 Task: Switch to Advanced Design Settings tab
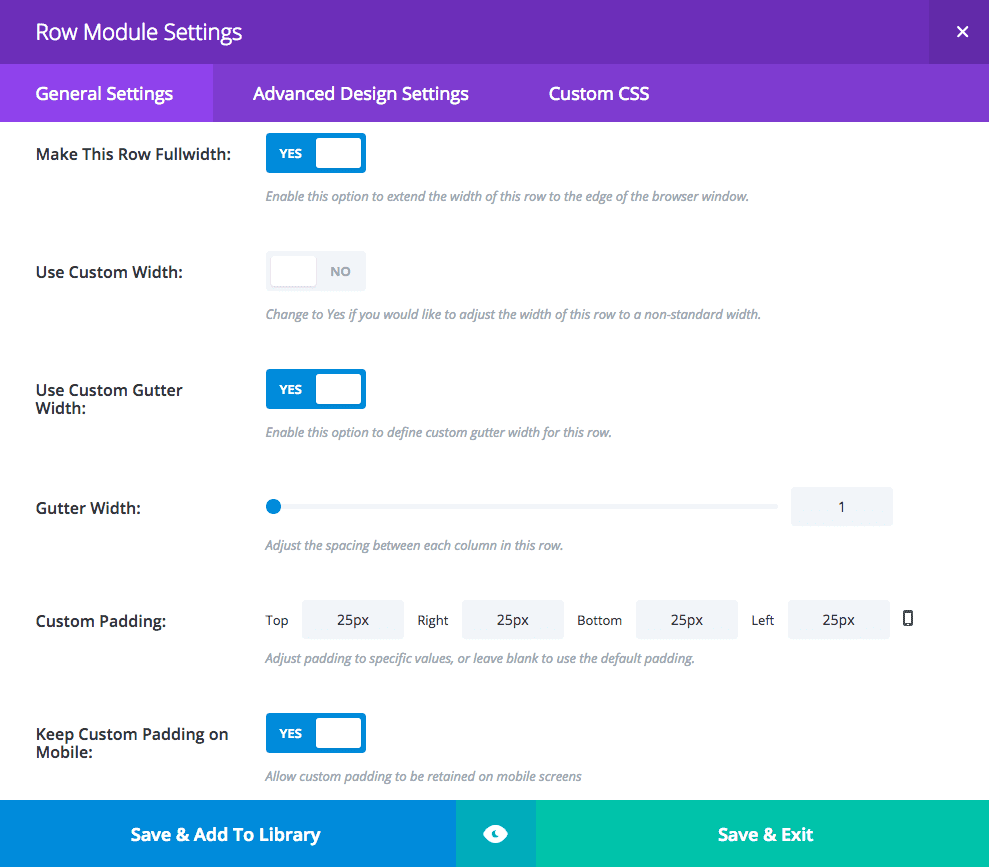361,94
